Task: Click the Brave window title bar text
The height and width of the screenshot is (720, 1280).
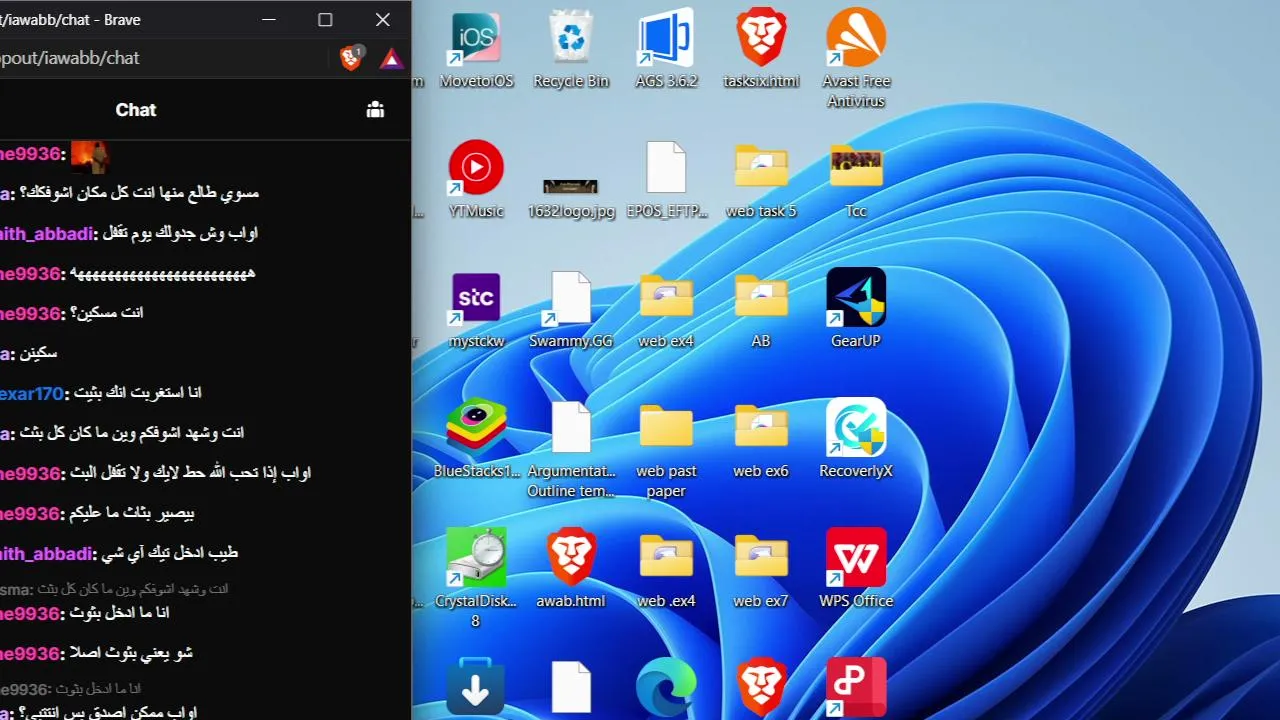Action: point(70,20)
